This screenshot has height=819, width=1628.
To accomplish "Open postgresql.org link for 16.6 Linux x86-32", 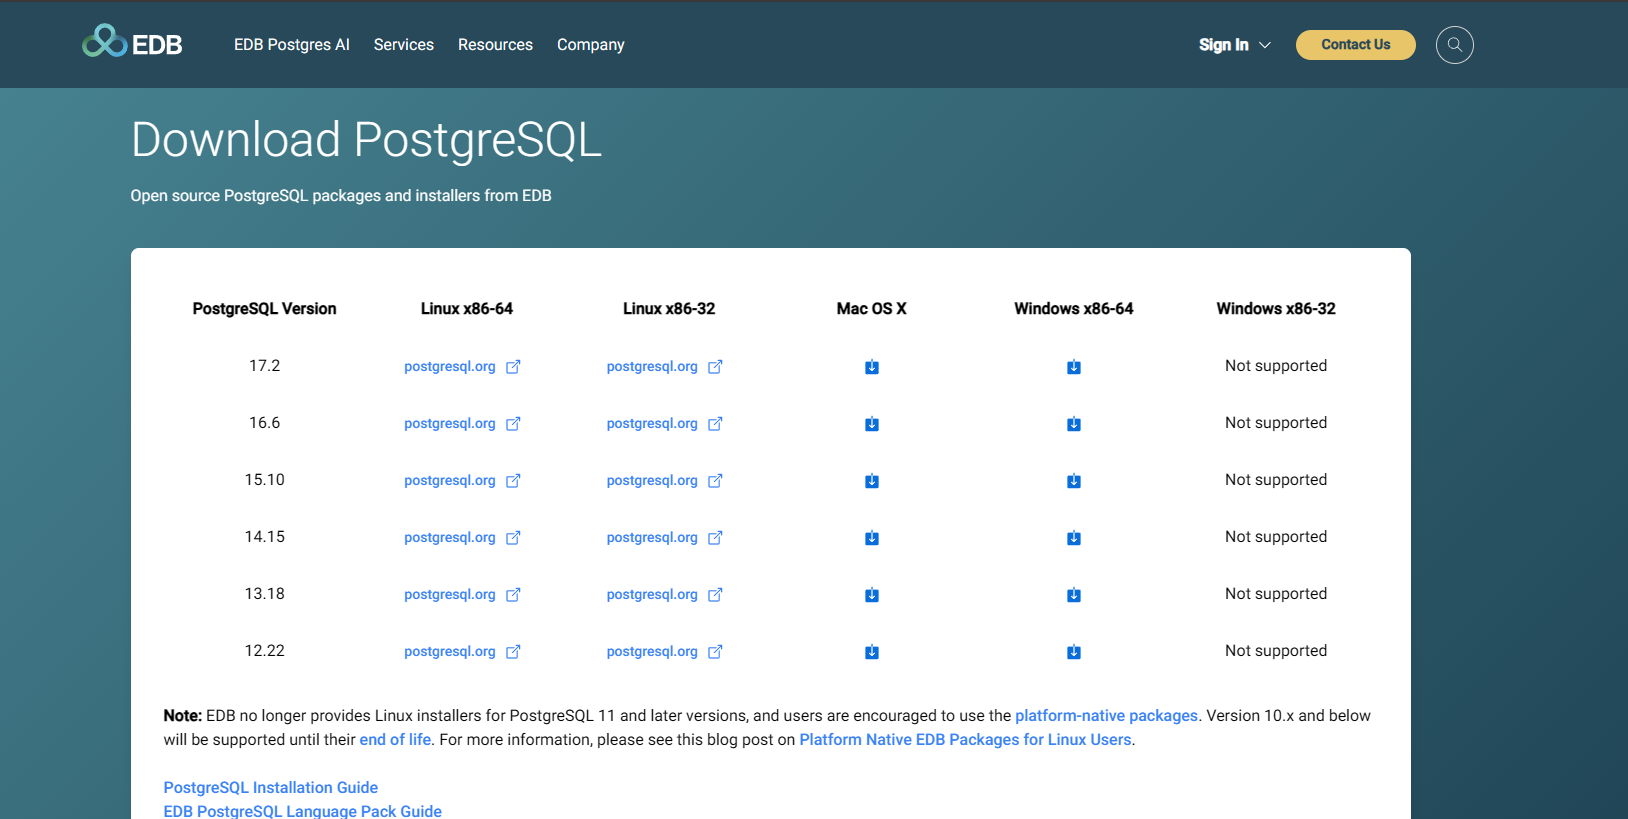I will coord(664,424).
